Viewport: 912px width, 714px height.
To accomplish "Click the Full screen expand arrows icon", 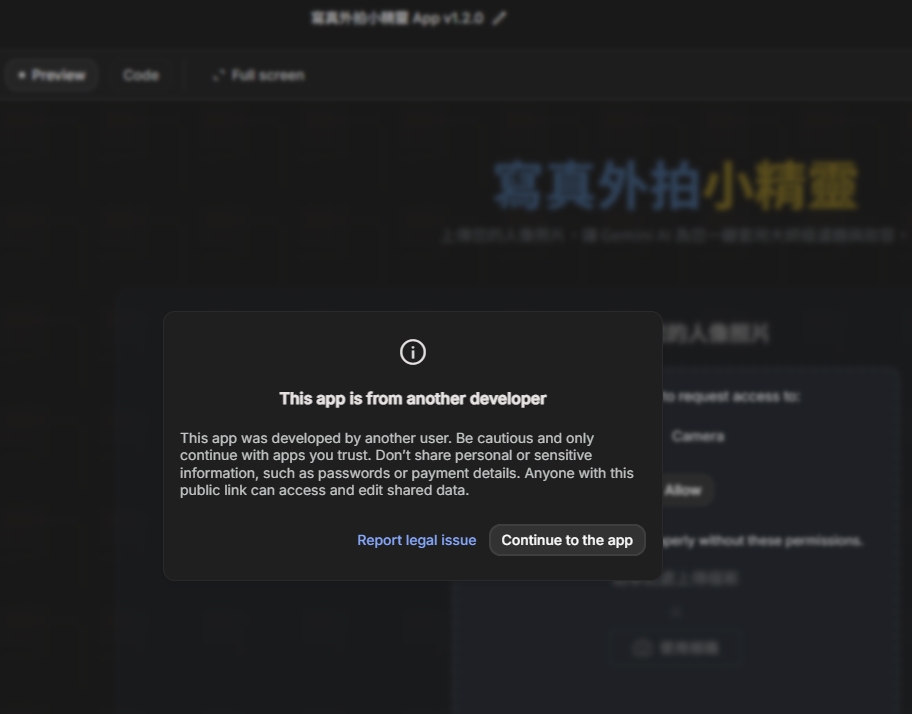I will click(218, 76).
